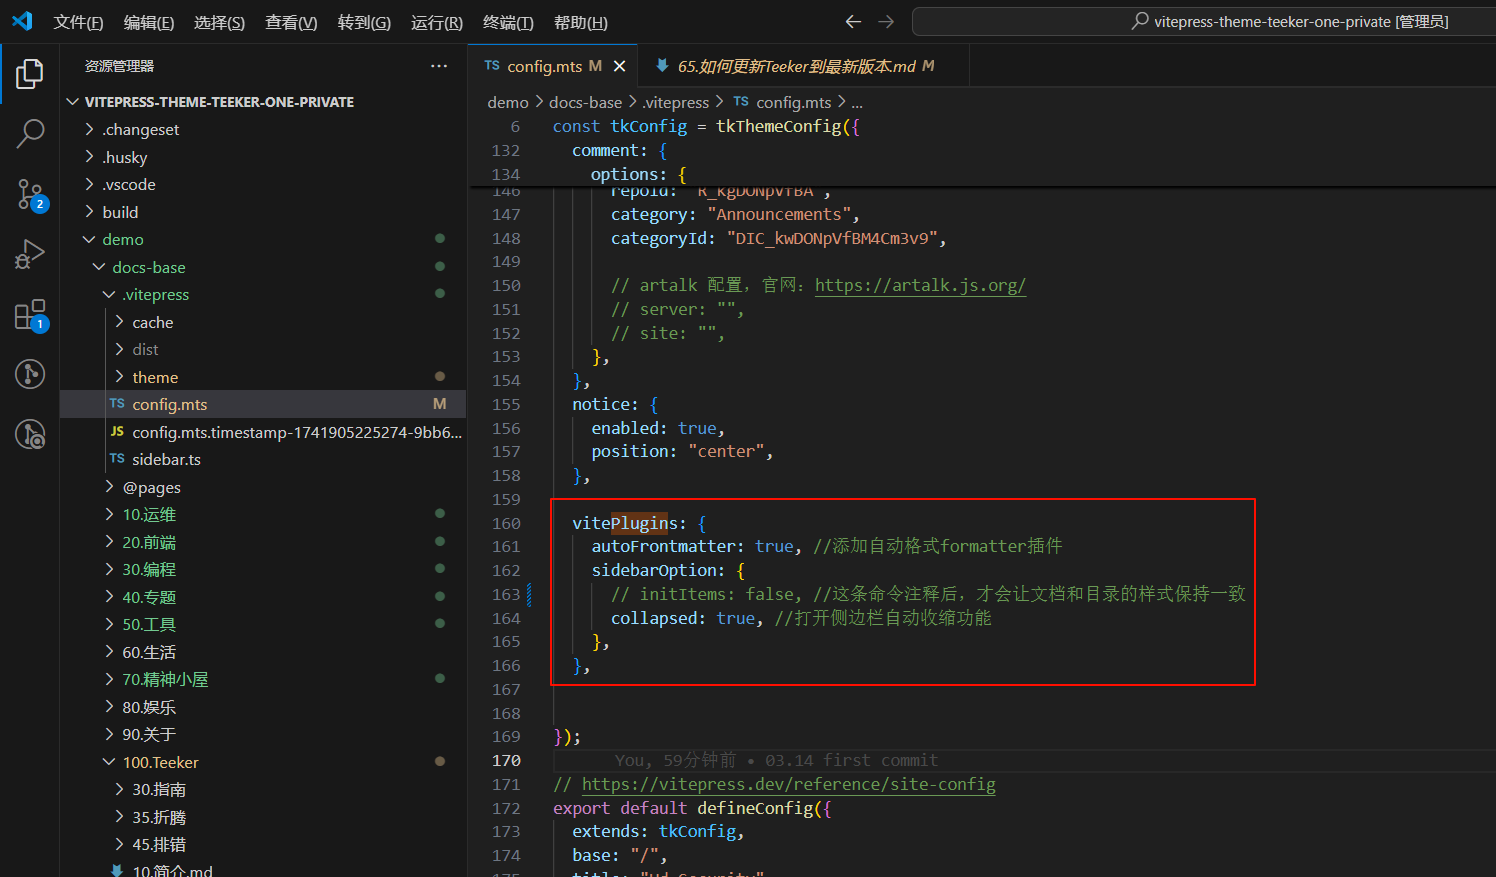Image resolution: width=1496 pixels, height=877 pixels.
Task: Expand the 70.精神小屋 folder
Action: [x=165, y=679]
